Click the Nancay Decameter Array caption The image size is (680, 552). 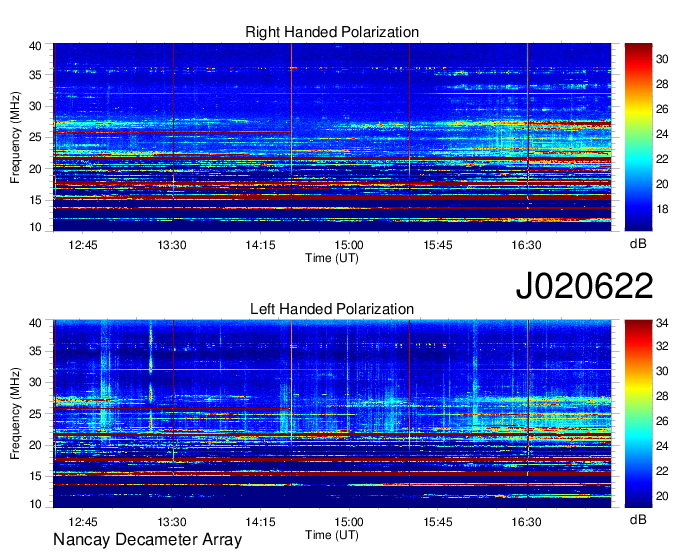(x=147, y=540)
